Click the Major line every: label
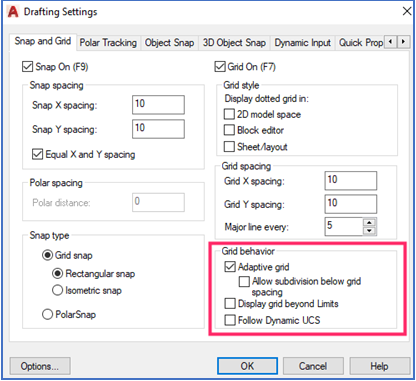The height and width of the screenshot is (381, 416). click(257, 227)
